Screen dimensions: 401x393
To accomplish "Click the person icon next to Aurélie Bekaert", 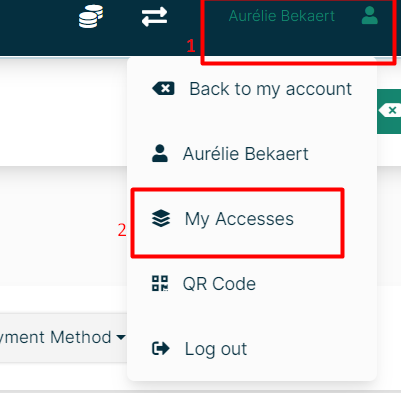I will point(160,153).
